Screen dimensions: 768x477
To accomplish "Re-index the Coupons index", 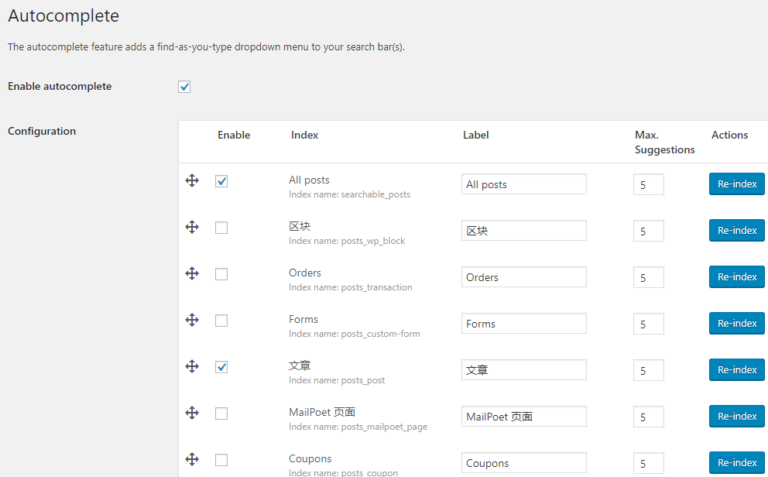I will (737, 463).
